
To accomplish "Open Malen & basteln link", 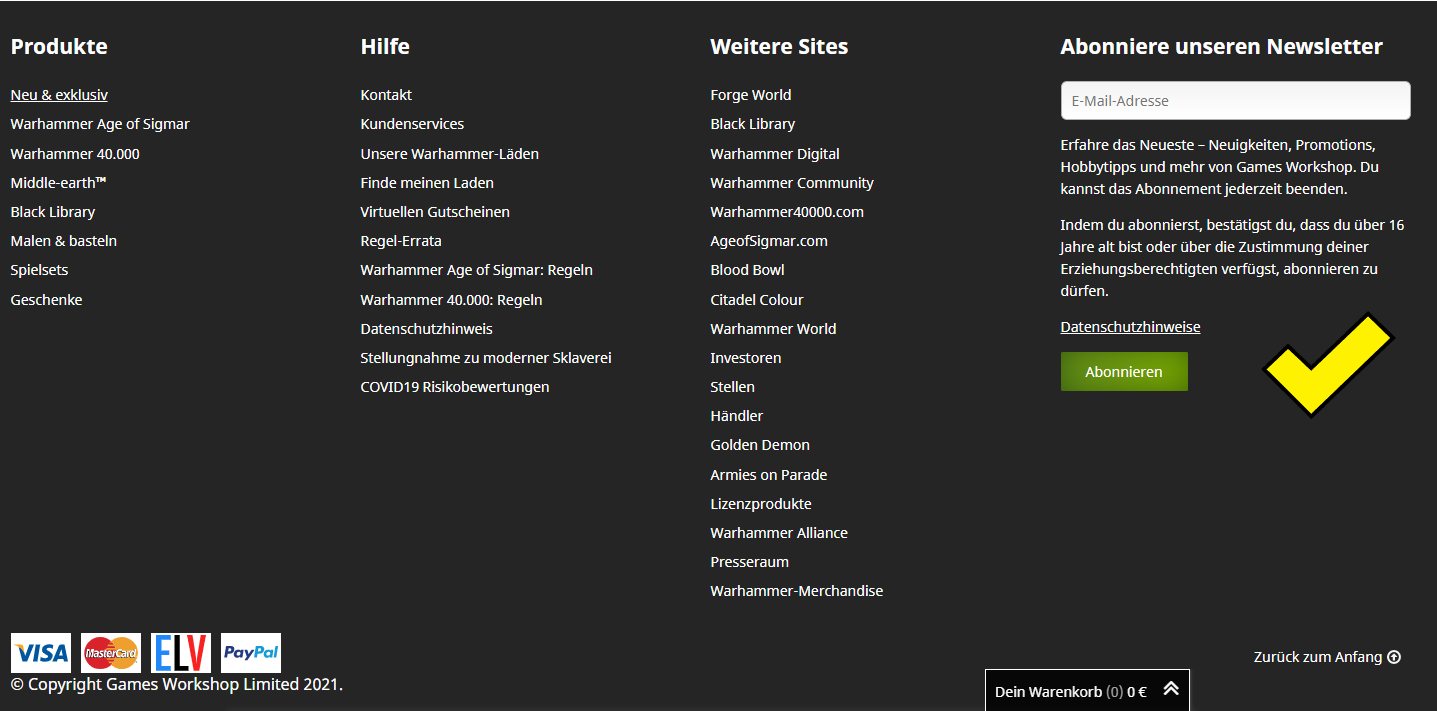I will 64,241.
